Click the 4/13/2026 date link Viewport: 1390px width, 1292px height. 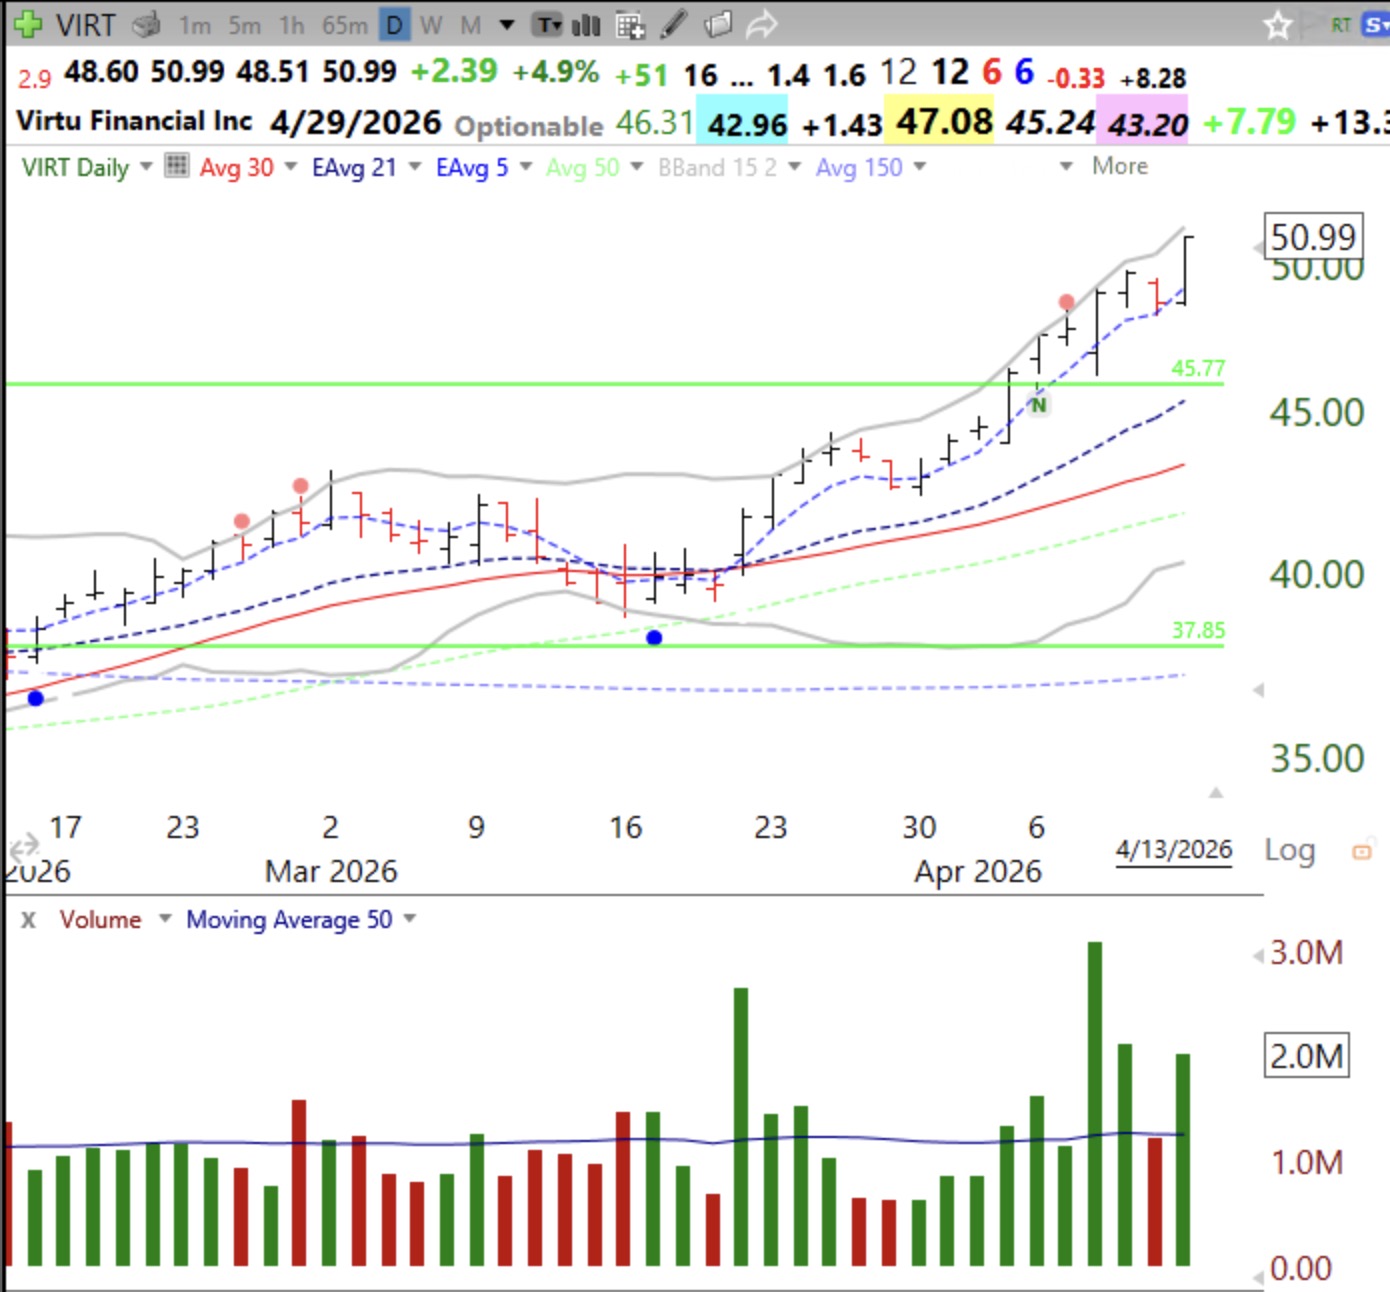(x=1174, y=850)
